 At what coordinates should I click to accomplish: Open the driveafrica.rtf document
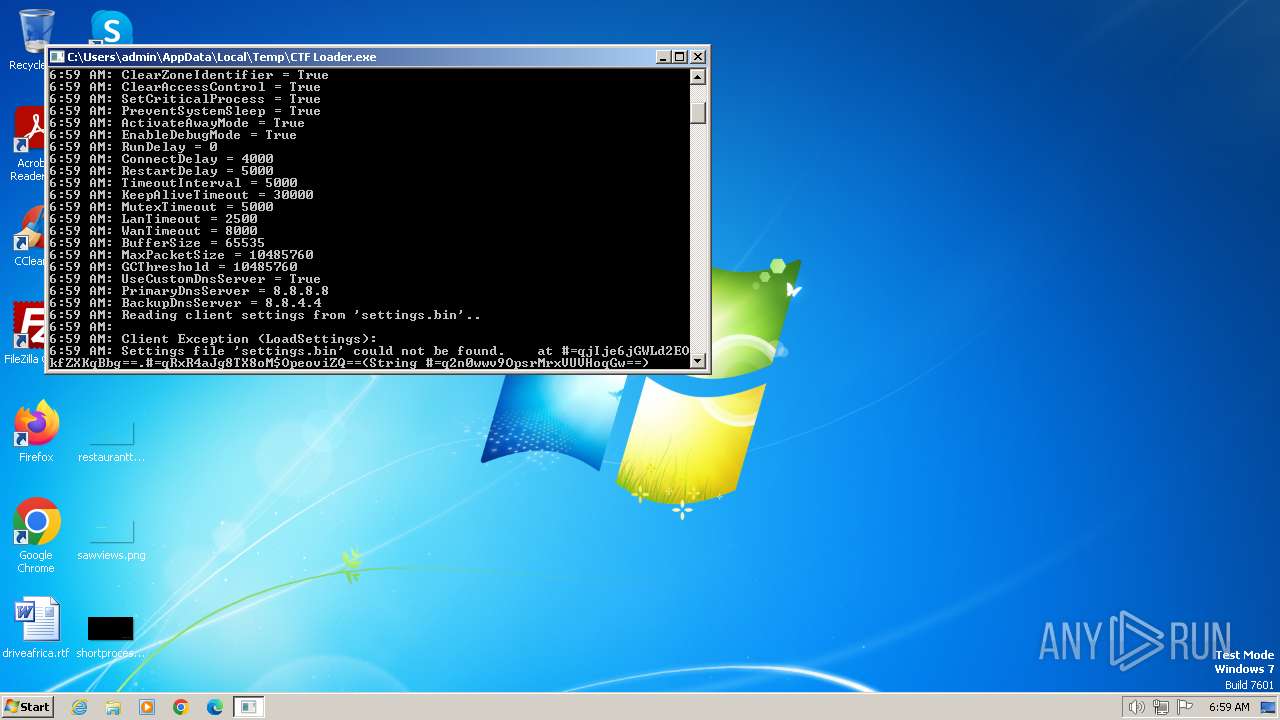click(x=36, y=627)
